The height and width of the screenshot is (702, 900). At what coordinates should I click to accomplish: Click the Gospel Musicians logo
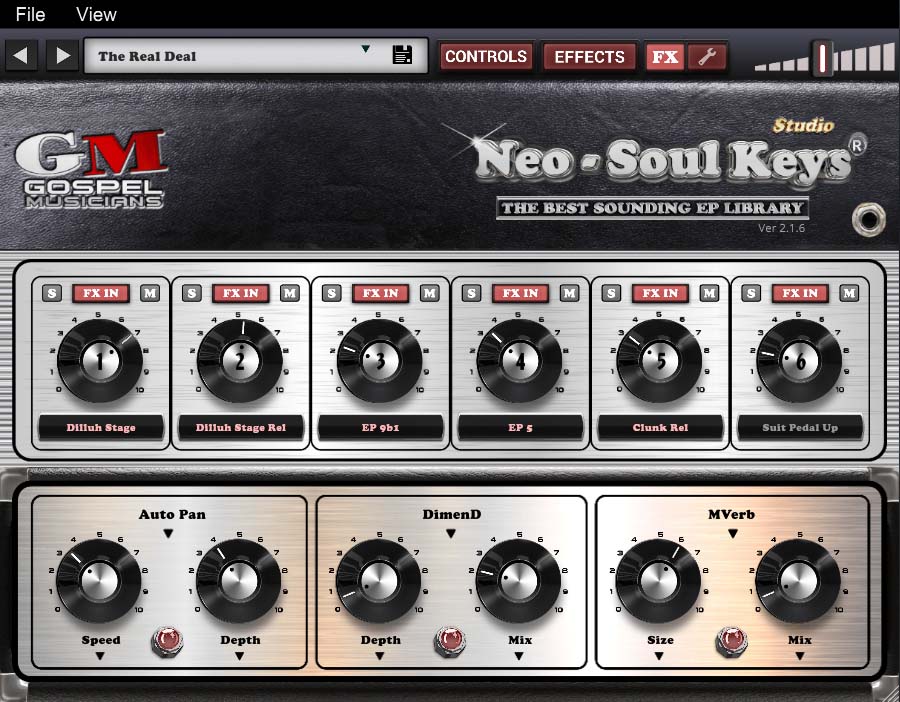91,169
